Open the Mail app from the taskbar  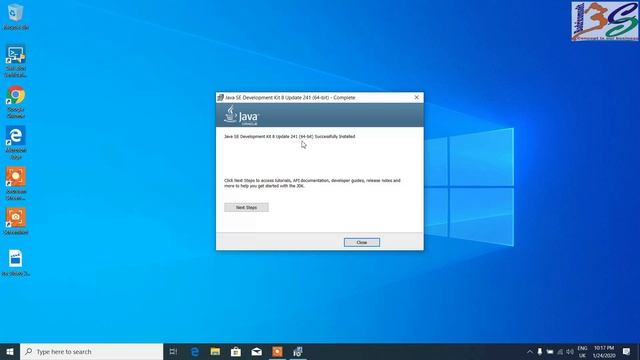click(256, 351)
